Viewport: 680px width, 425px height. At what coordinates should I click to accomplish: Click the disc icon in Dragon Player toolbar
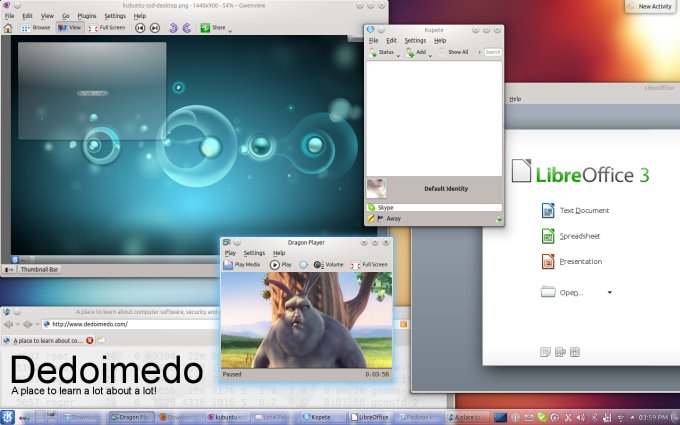(303, 265)
